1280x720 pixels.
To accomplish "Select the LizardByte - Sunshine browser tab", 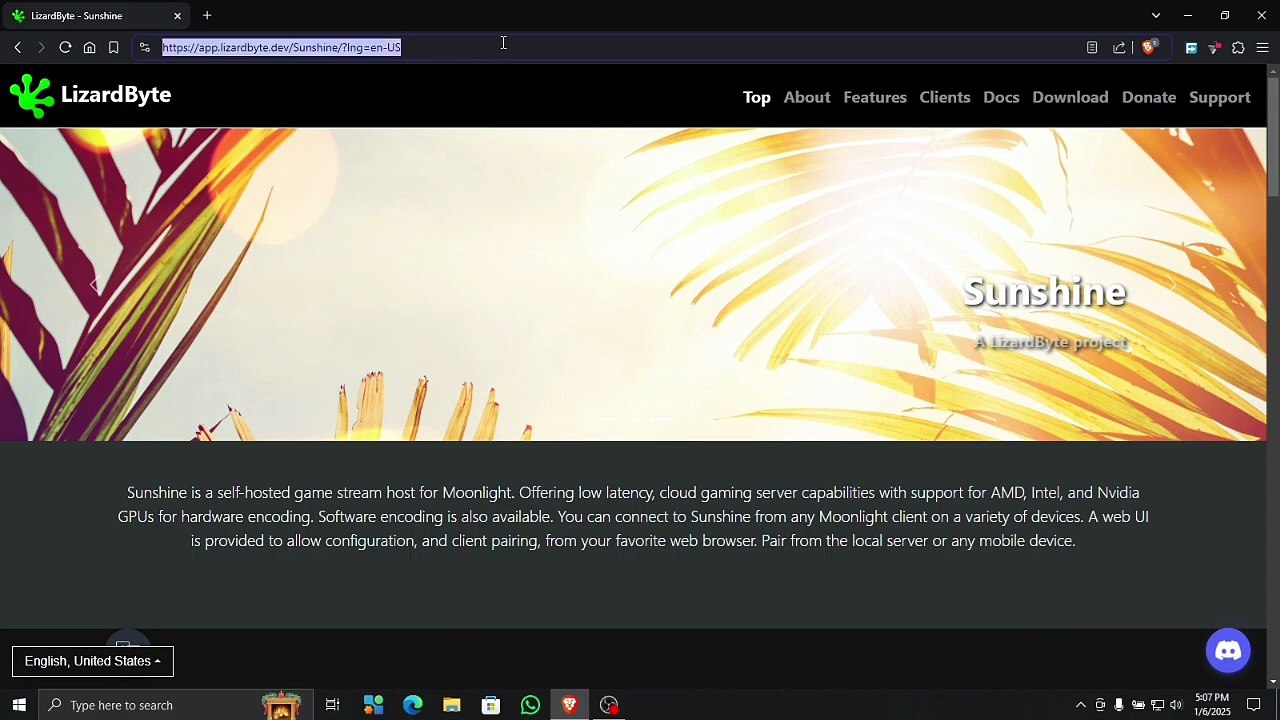I will (95, 16).
